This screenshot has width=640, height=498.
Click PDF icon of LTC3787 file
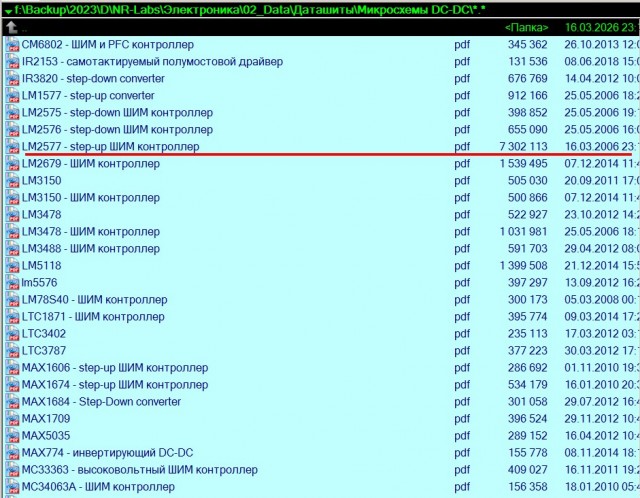point(13,351)
